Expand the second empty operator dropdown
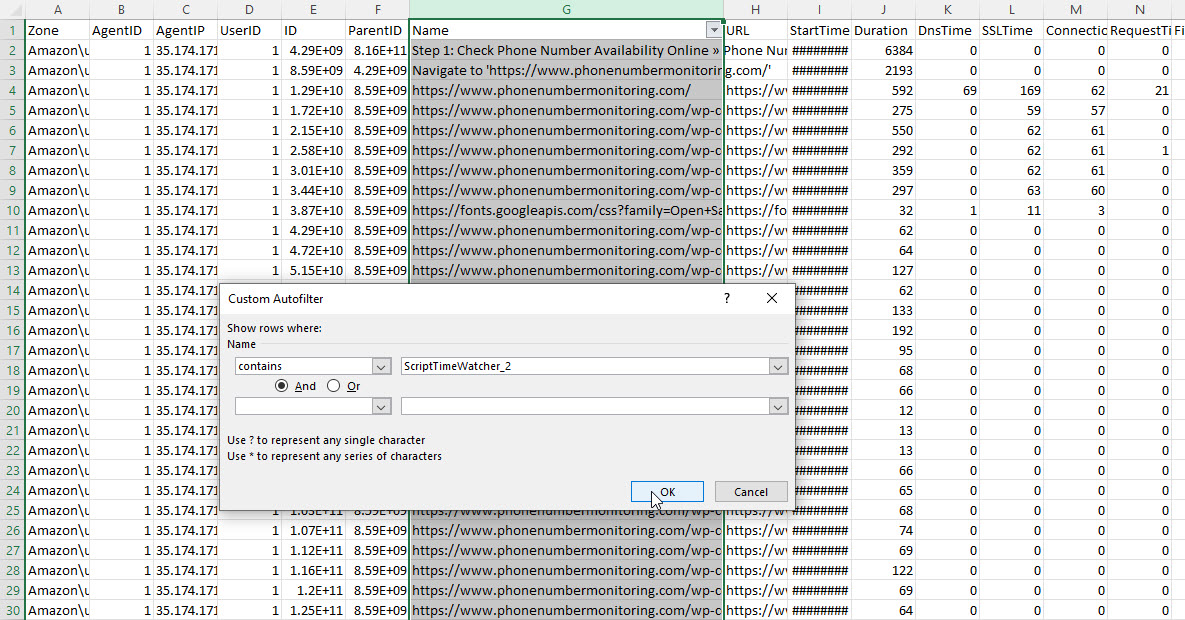This screenshot has width=1185, height=620. (x=381, y=406)
